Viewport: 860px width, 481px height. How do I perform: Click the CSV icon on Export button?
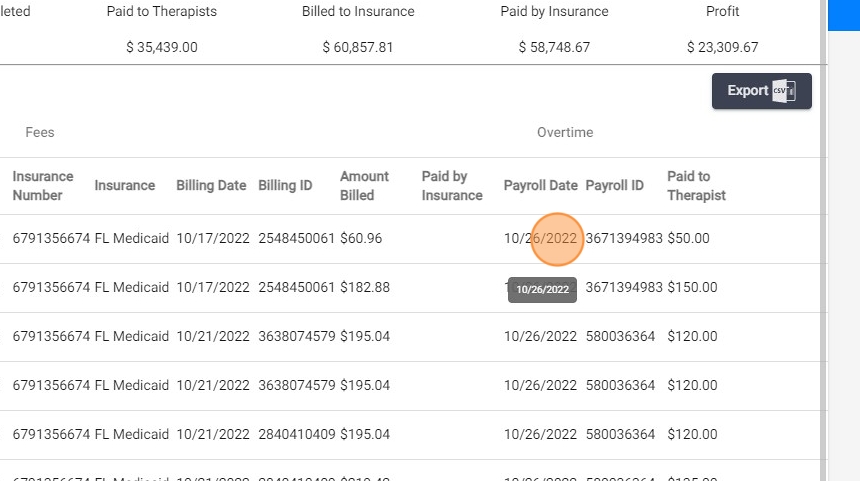(x=783, y=91)
